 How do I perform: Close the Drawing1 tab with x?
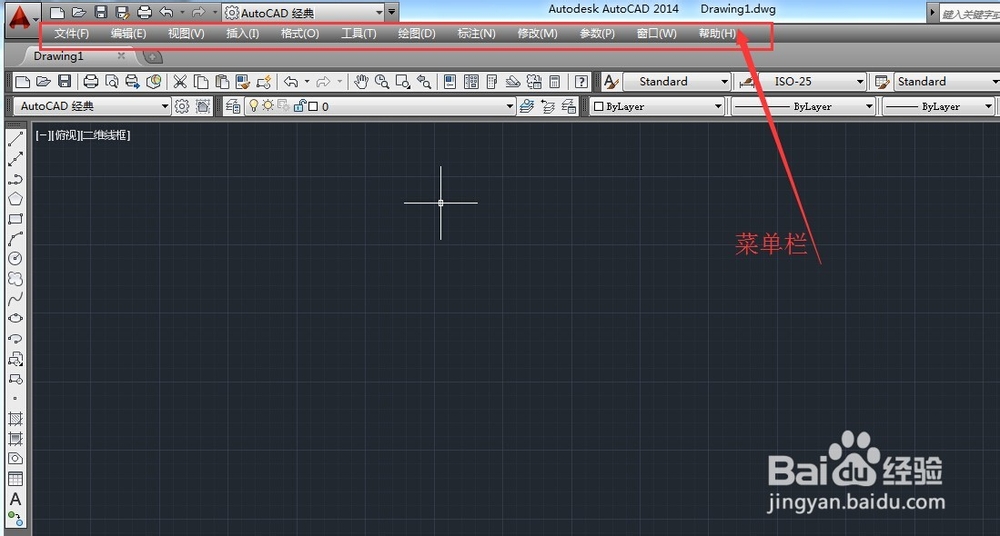[121, 56]
